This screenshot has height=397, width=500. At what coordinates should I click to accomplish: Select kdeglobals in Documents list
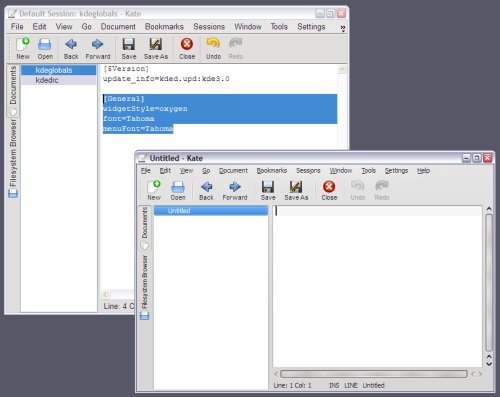(x=59, y=70)
